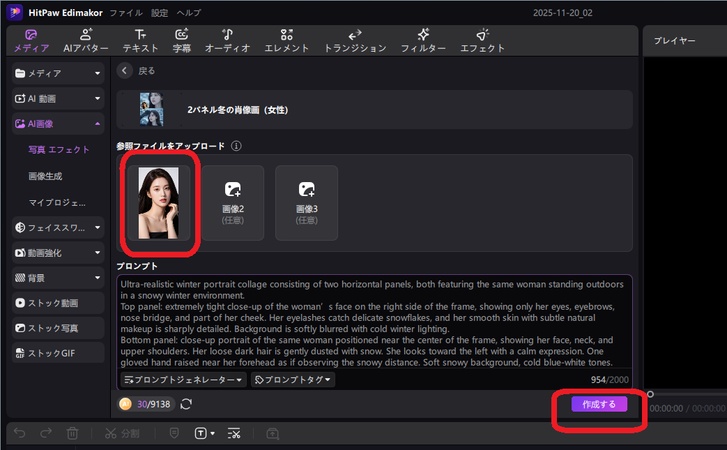Open the ファイル menu
This screenshot has width=727, height=450.
(x=125, y=13)
